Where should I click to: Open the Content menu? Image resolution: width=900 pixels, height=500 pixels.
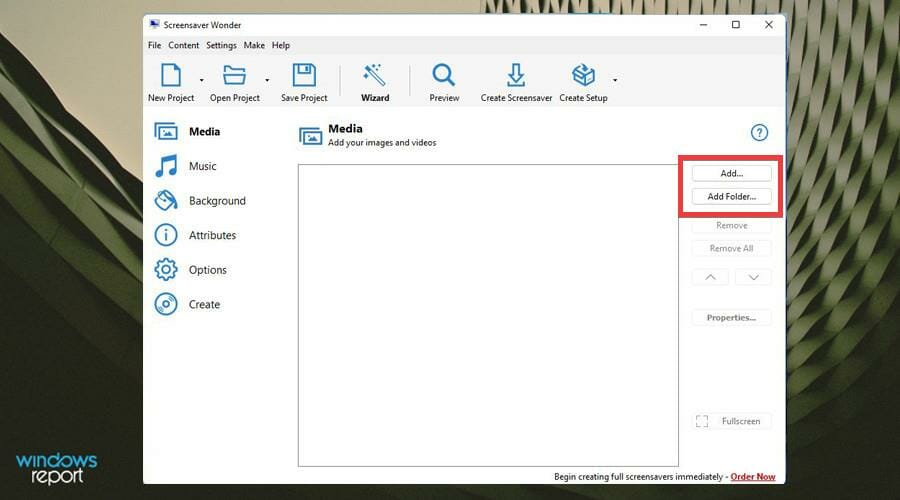[x=184, y=45]
